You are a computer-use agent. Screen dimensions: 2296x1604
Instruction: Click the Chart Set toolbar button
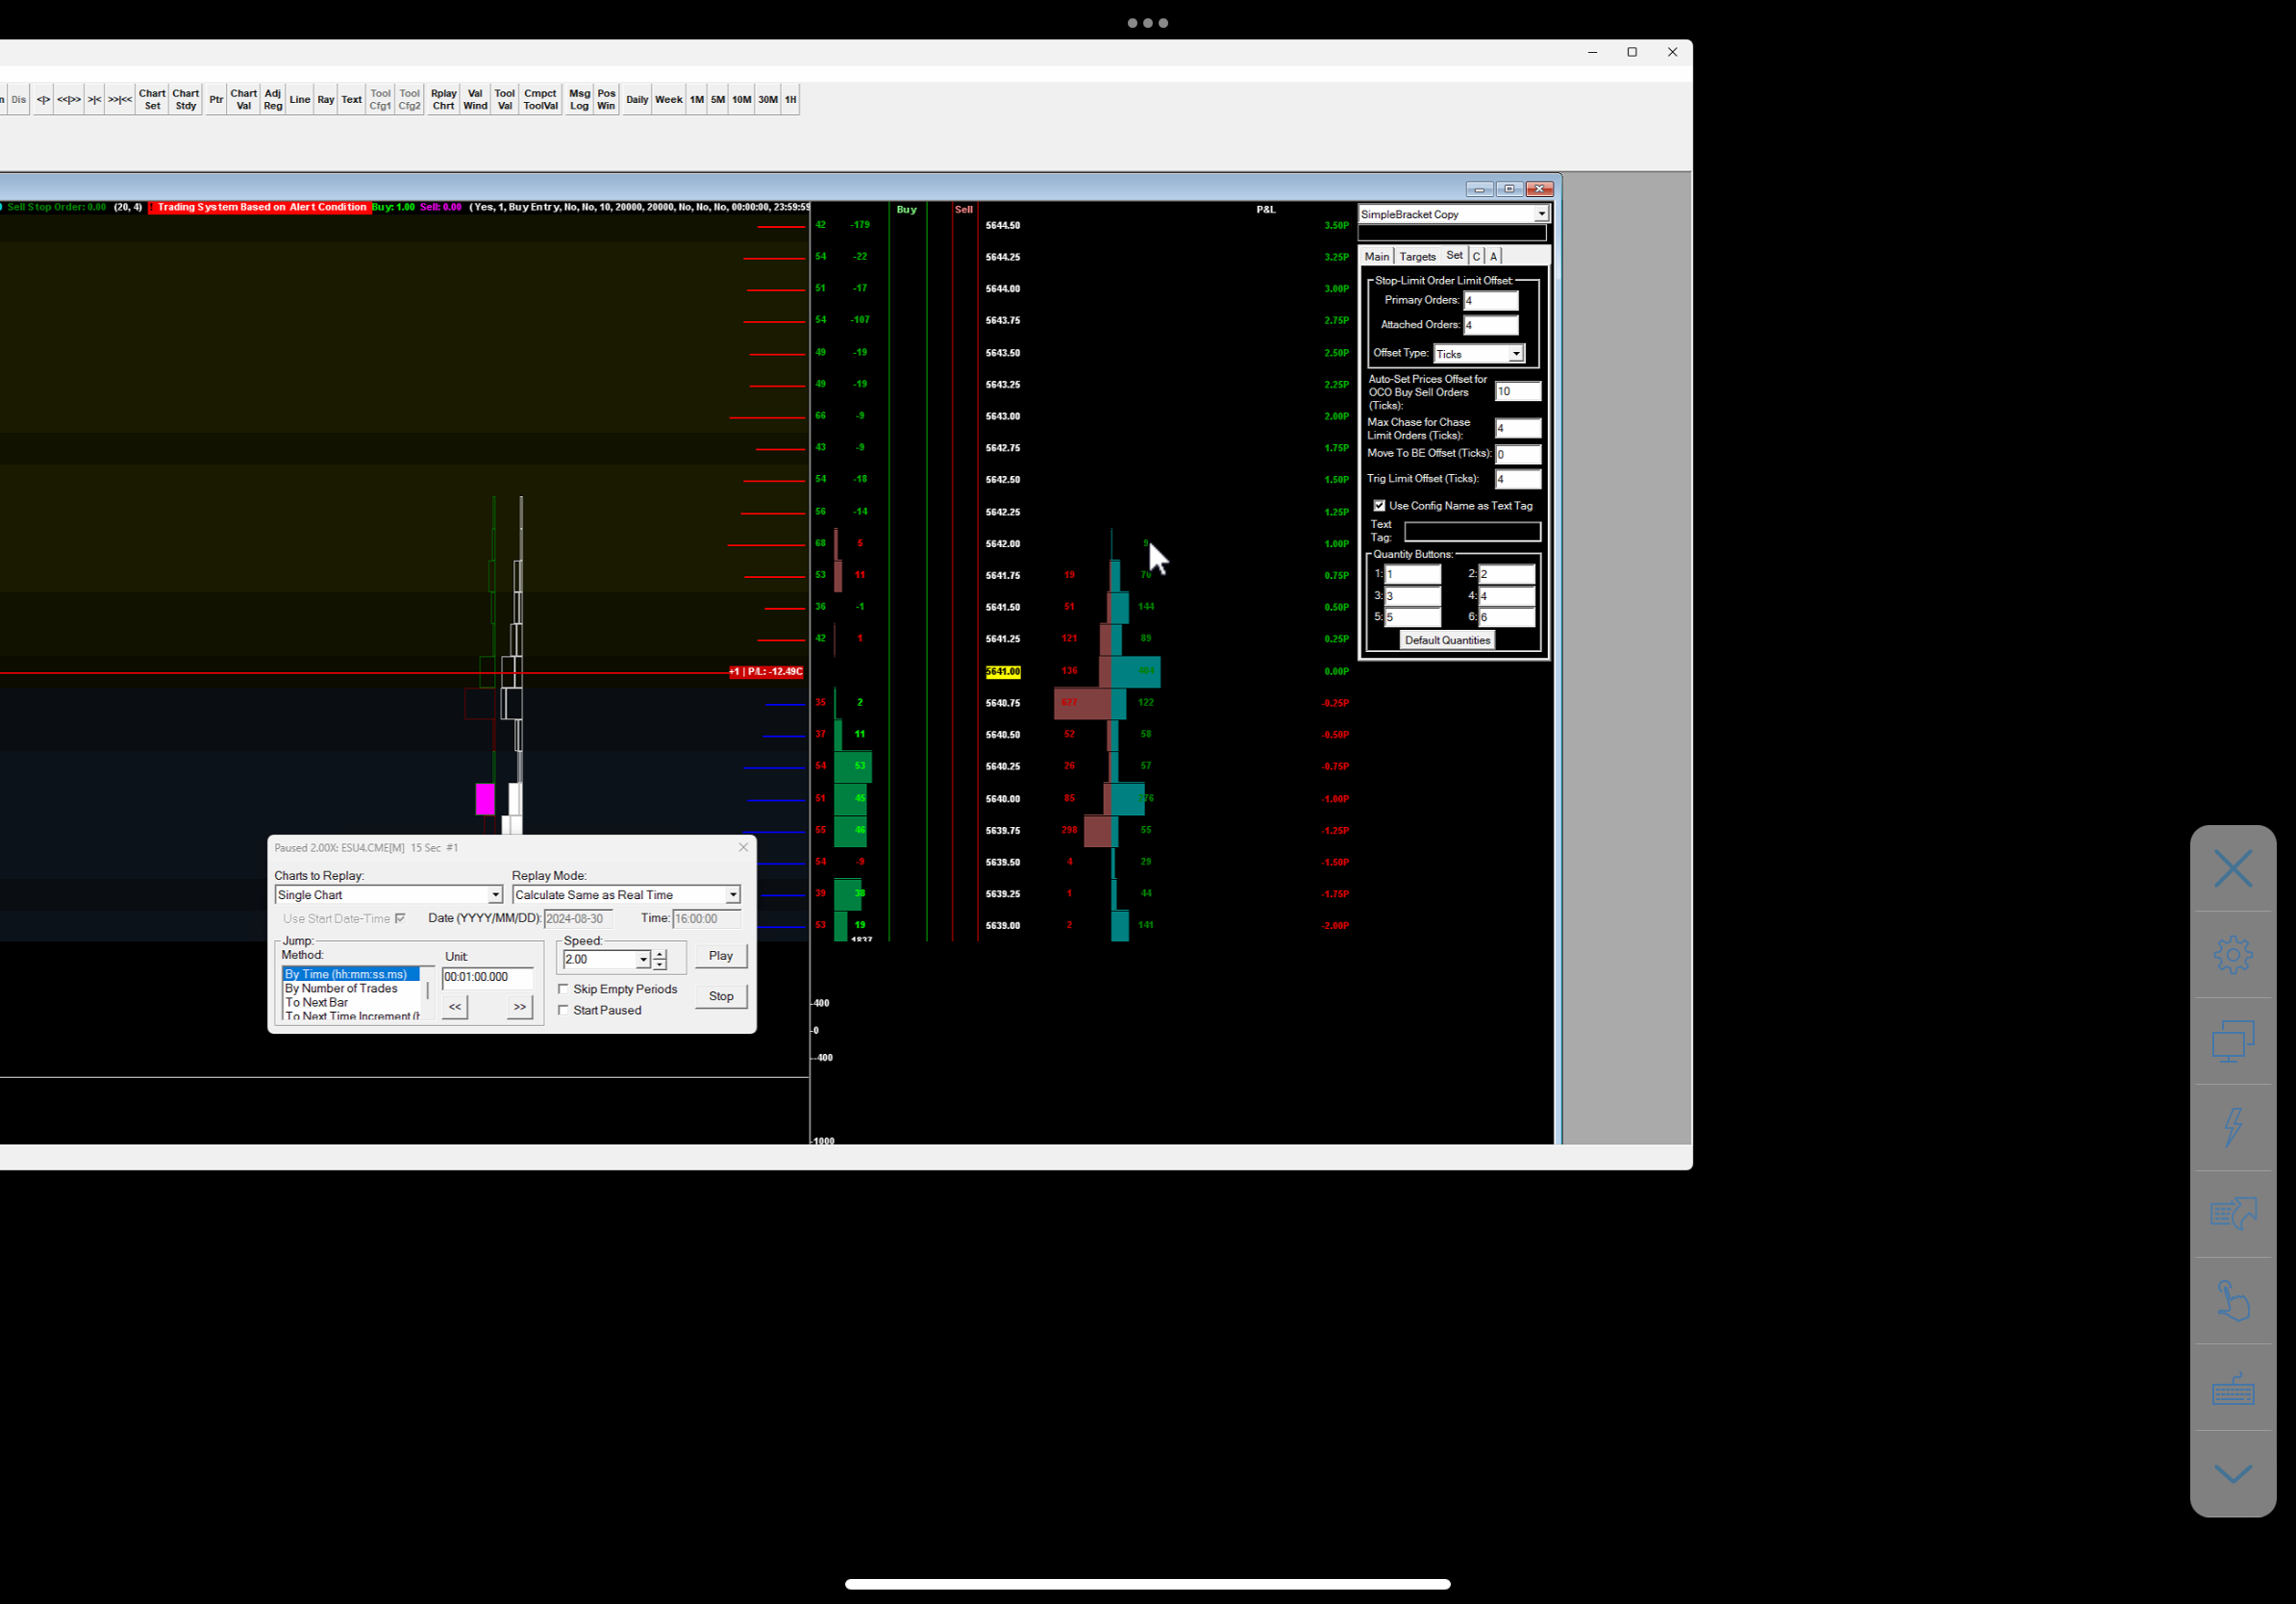(x=152, y=99)
